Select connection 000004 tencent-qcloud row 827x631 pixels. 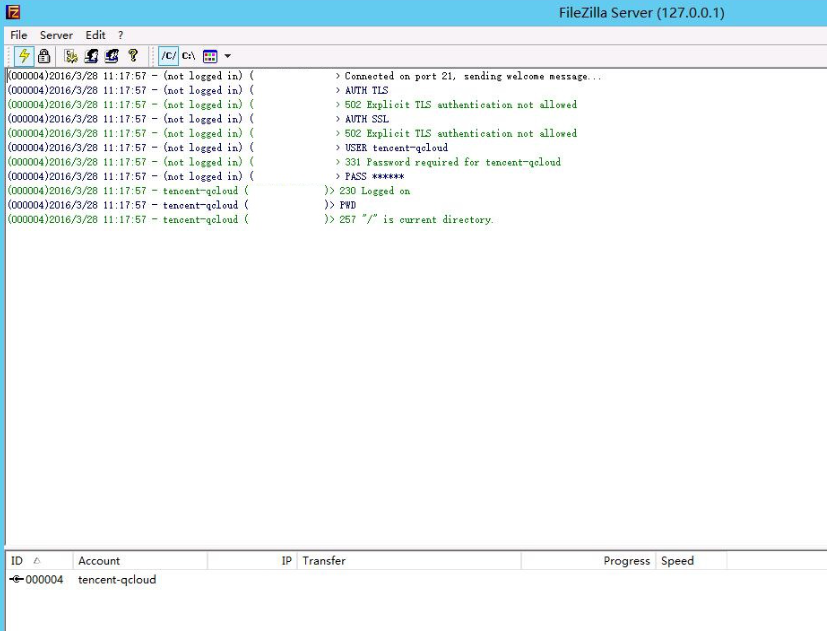coord(90,580)
